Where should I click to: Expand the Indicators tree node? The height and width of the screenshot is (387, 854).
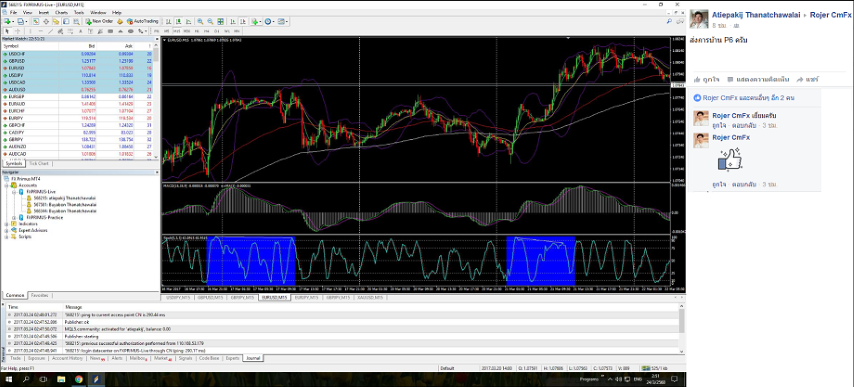pyautogui.click(x=7, y=224)
